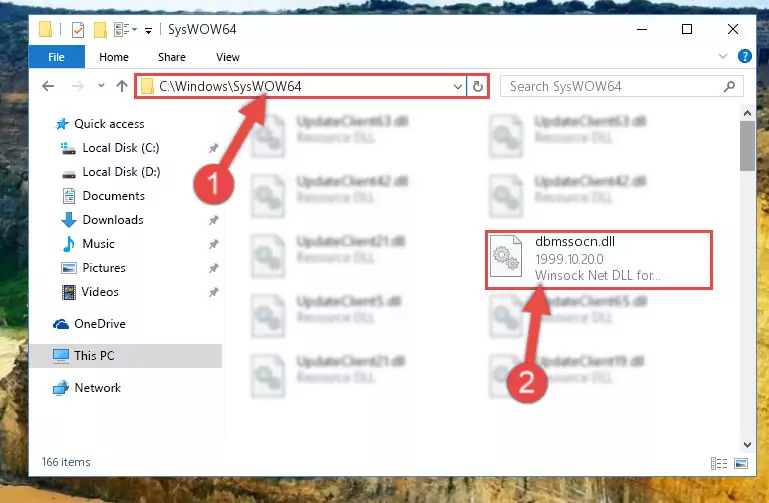Click the New folder icon in title bar
Screen dimensions: 769x503
100,29
